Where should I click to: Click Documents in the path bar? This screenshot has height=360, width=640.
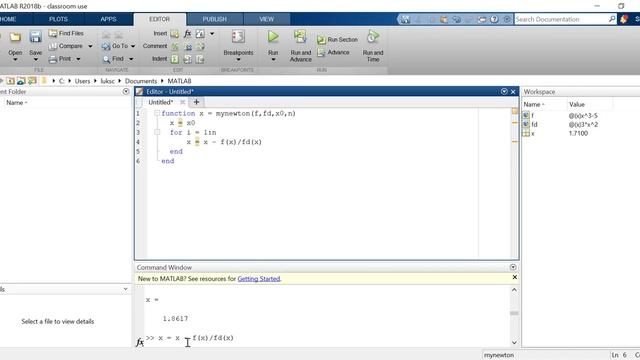141,81
